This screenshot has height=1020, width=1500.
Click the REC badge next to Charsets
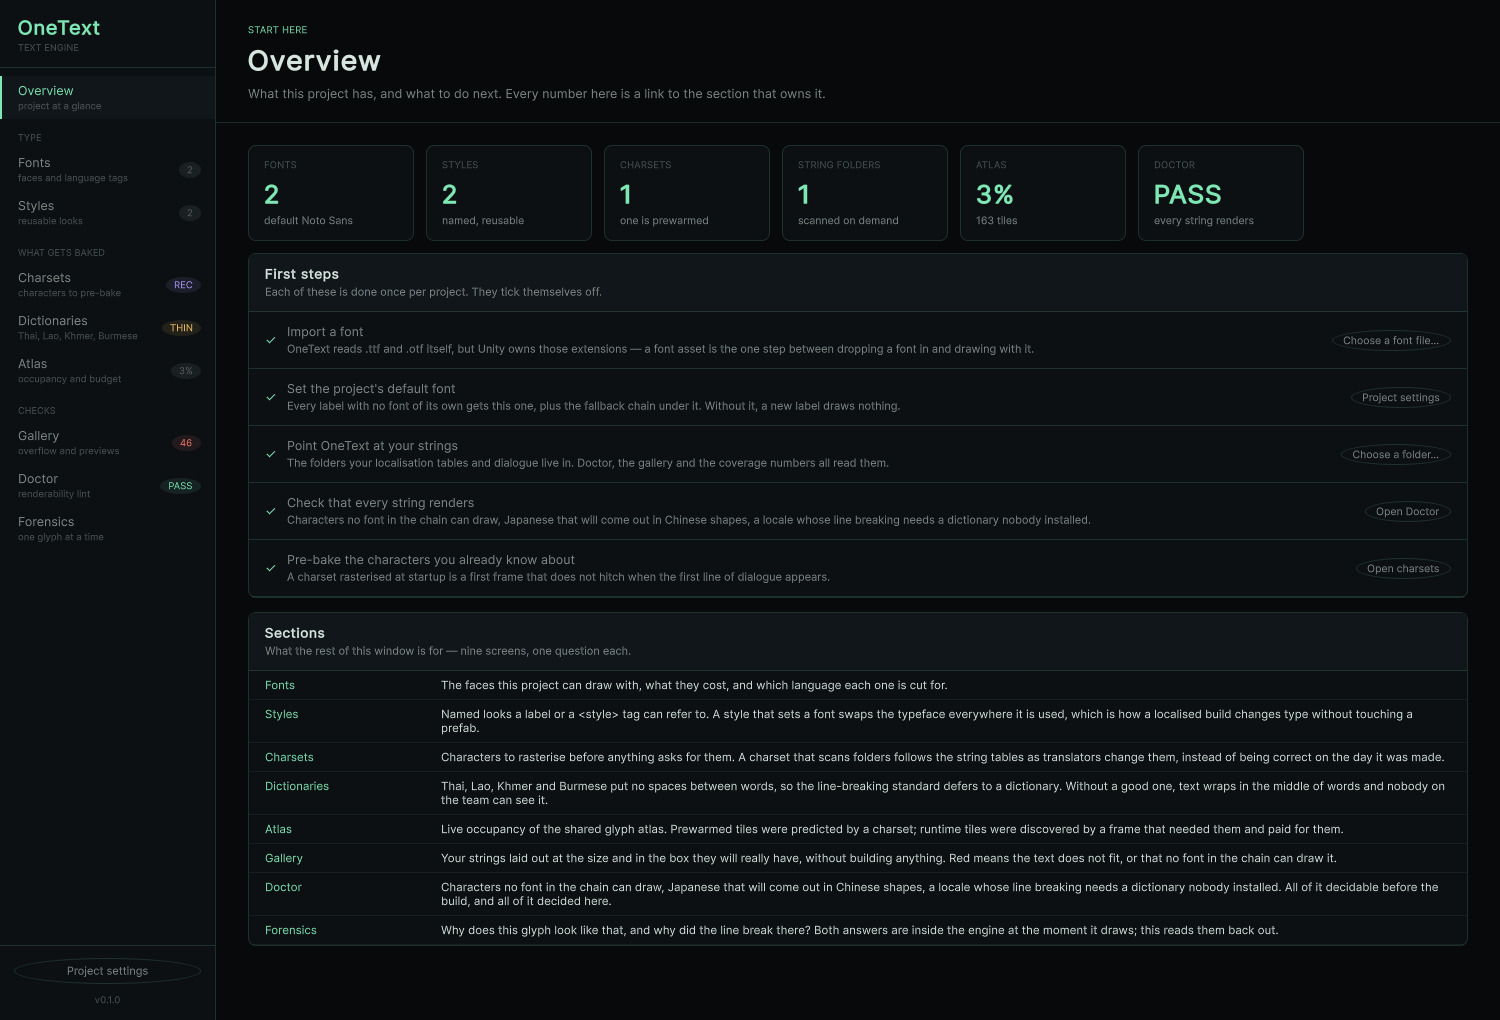183,285
